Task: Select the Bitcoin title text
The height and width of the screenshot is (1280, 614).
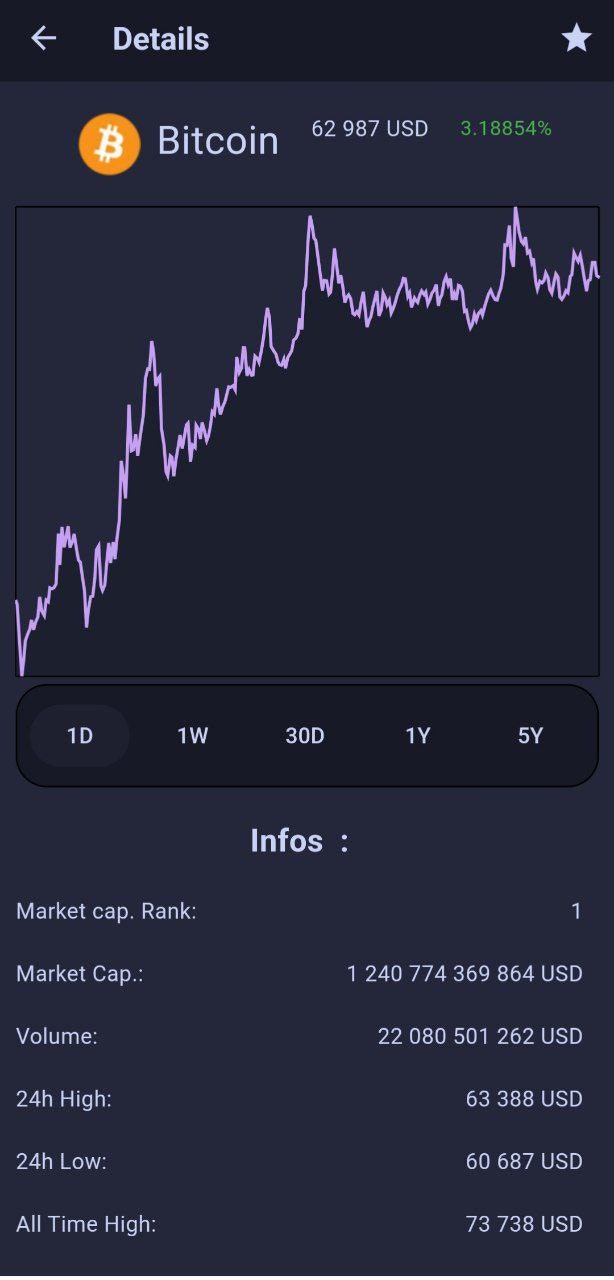Action: pyautogui.click(x=218, y=141)
